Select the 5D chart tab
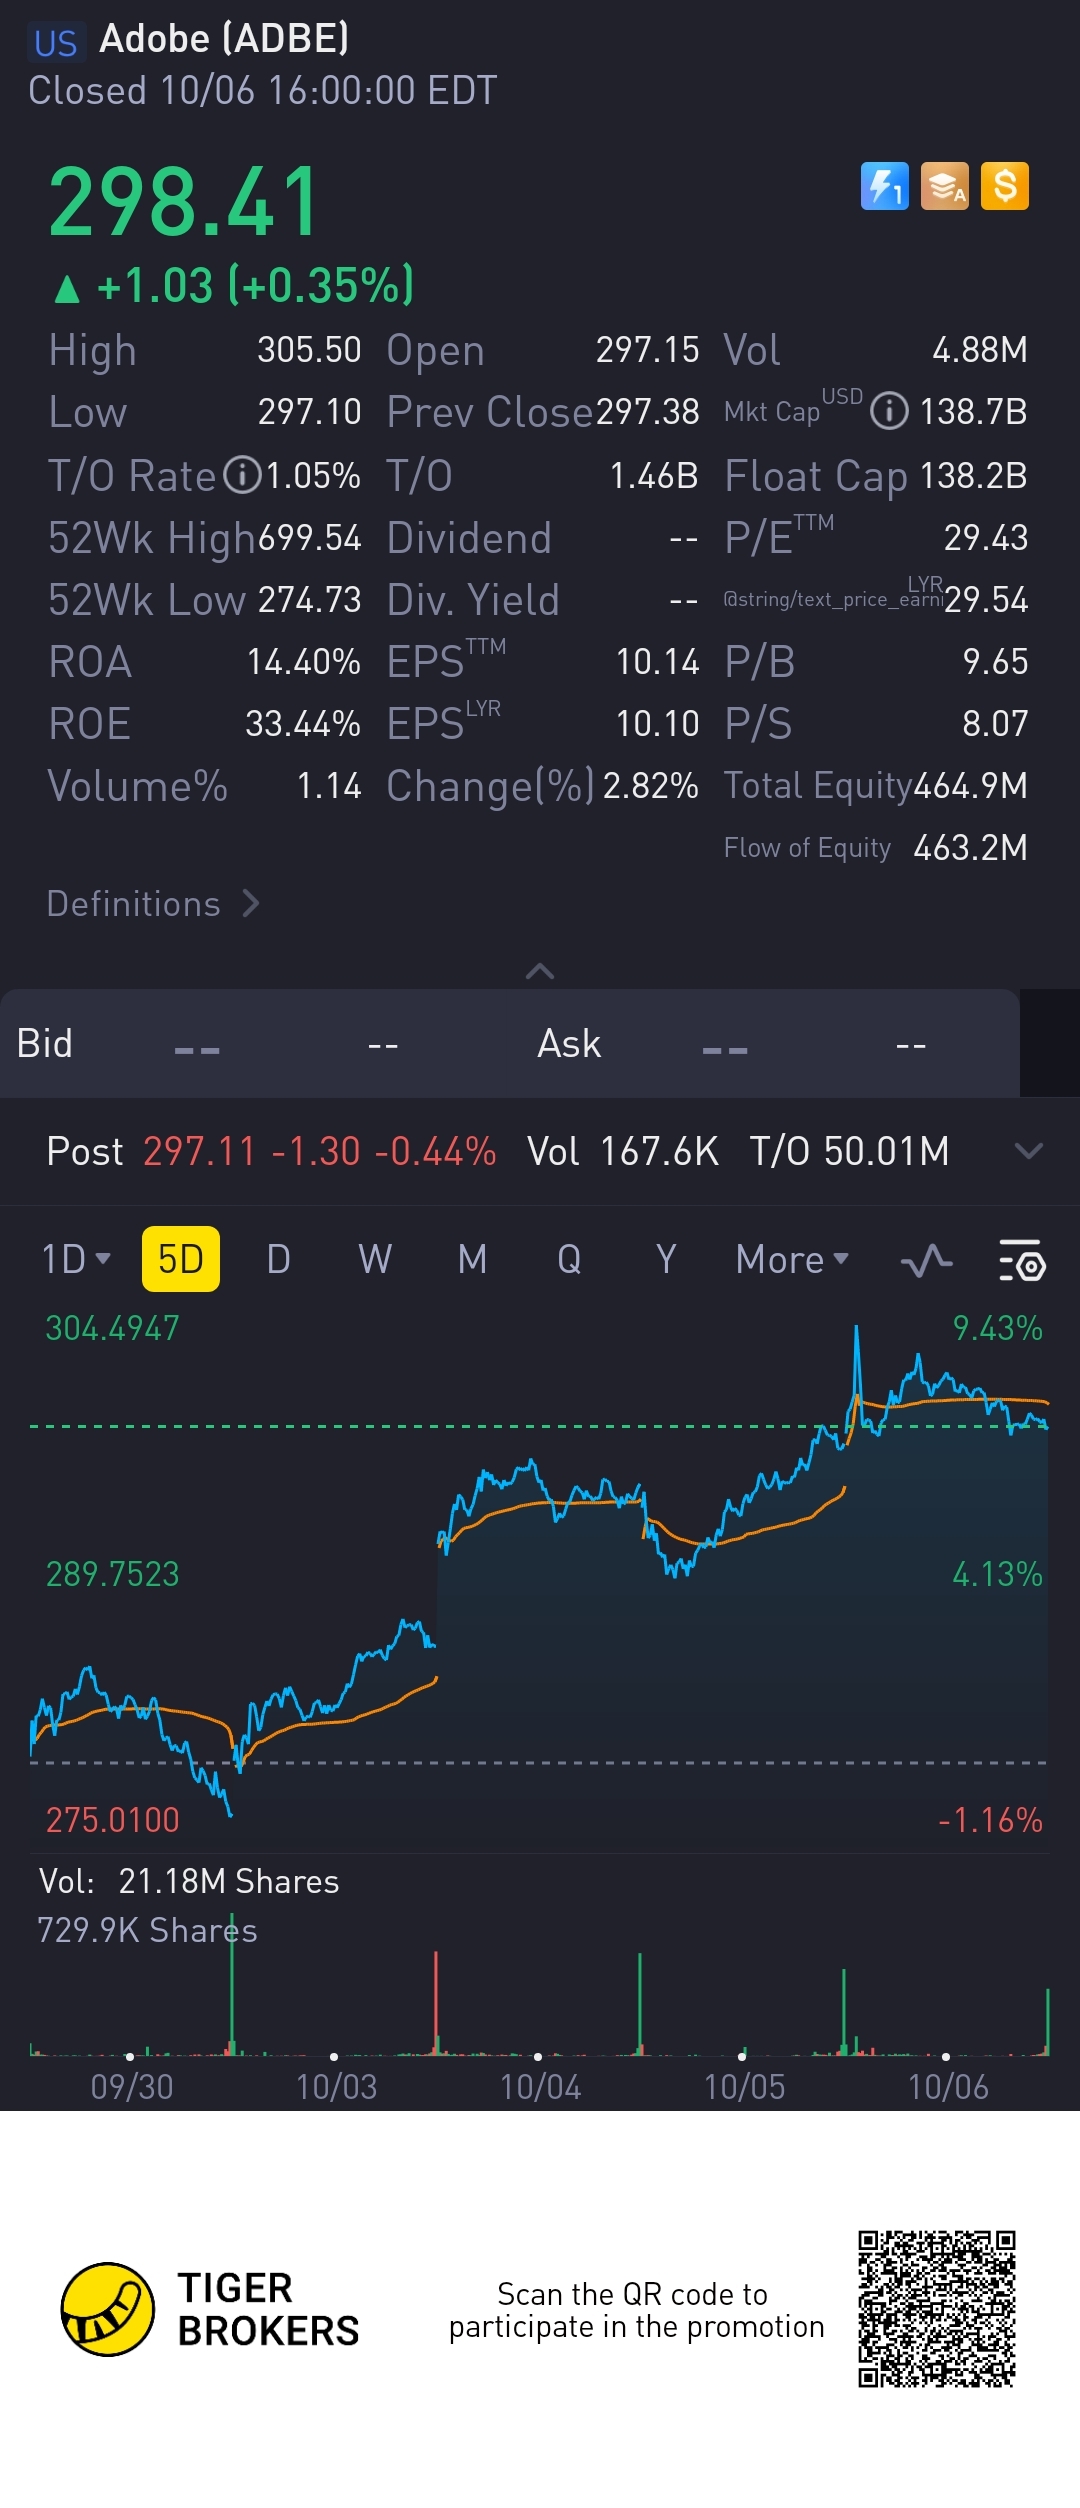 (181, 1259)
